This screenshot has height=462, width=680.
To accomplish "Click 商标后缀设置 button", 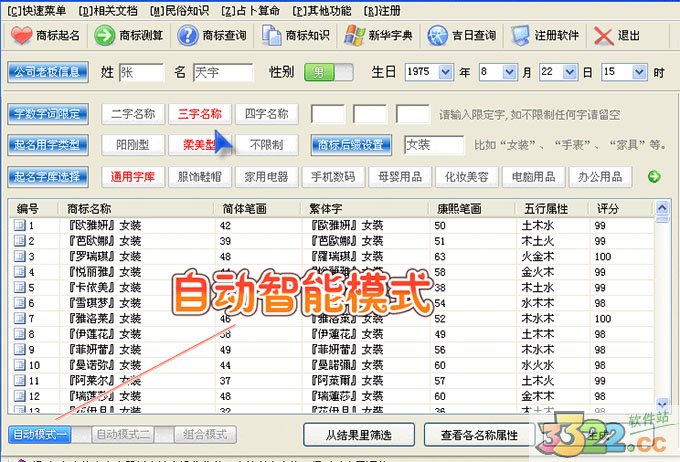I will coord(351,145).
